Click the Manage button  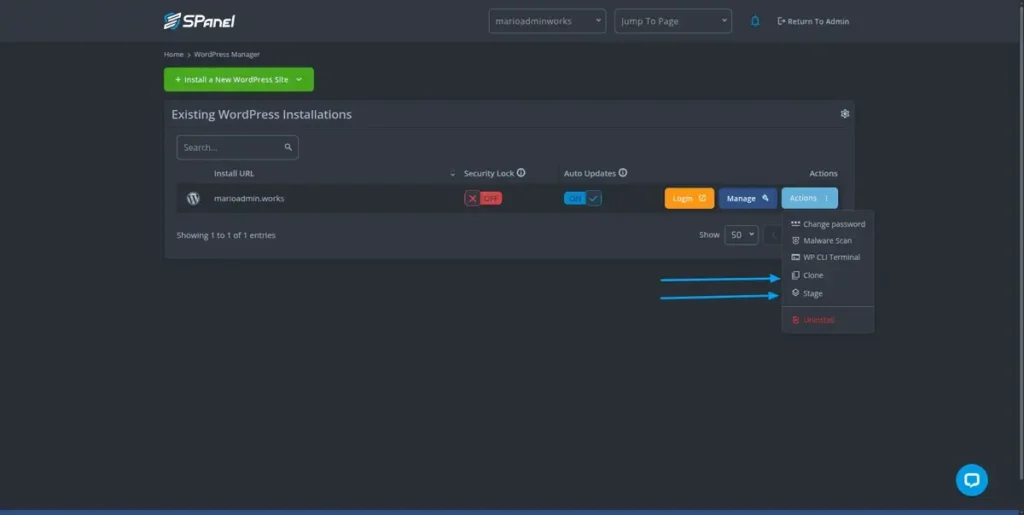point(748,198)
